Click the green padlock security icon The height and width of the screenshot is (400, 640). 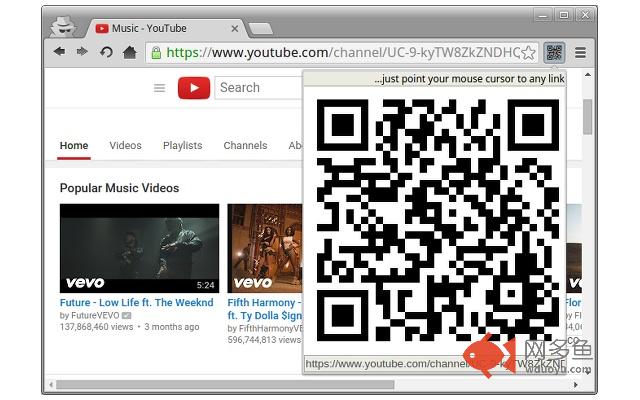pyautogui.click(x=156, y=53)
